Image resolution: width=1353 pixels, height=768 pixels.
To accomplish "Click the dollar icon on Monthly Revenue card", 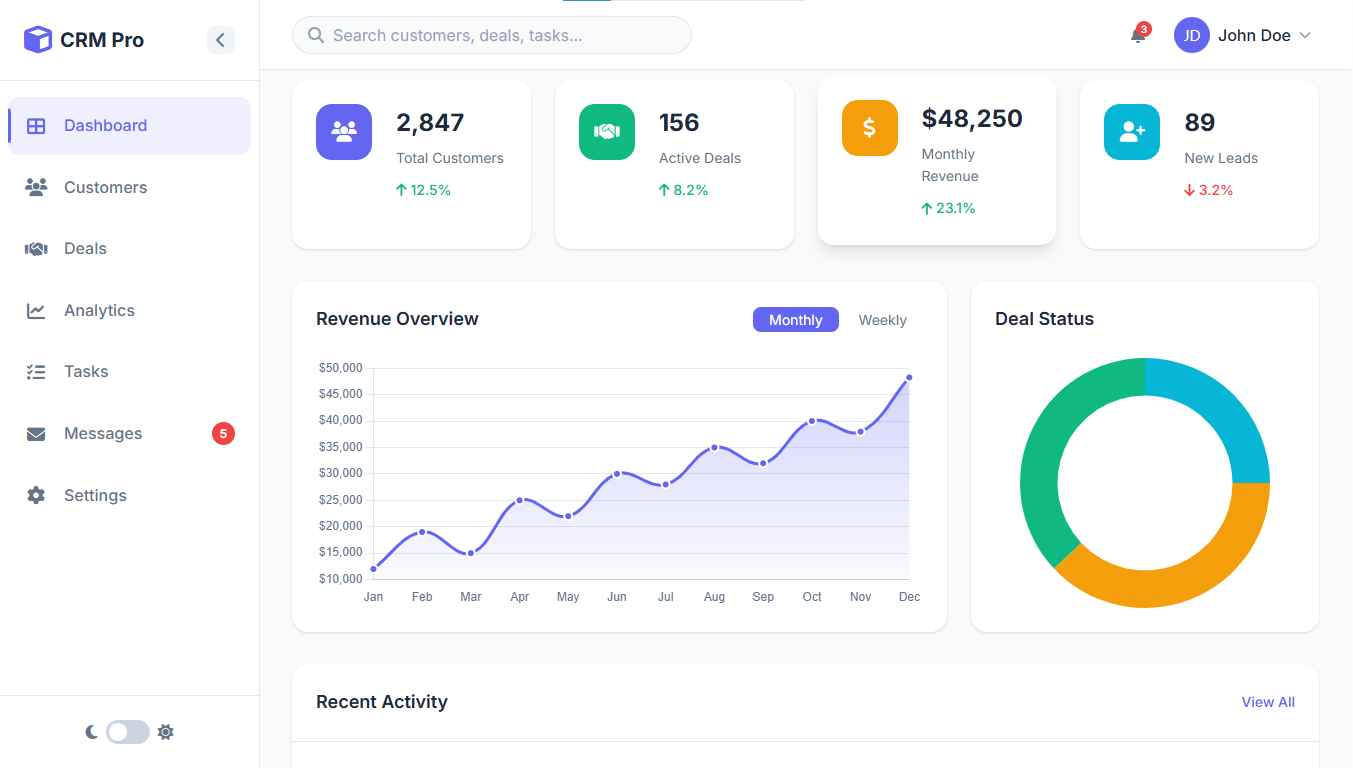I will [869, 128].
